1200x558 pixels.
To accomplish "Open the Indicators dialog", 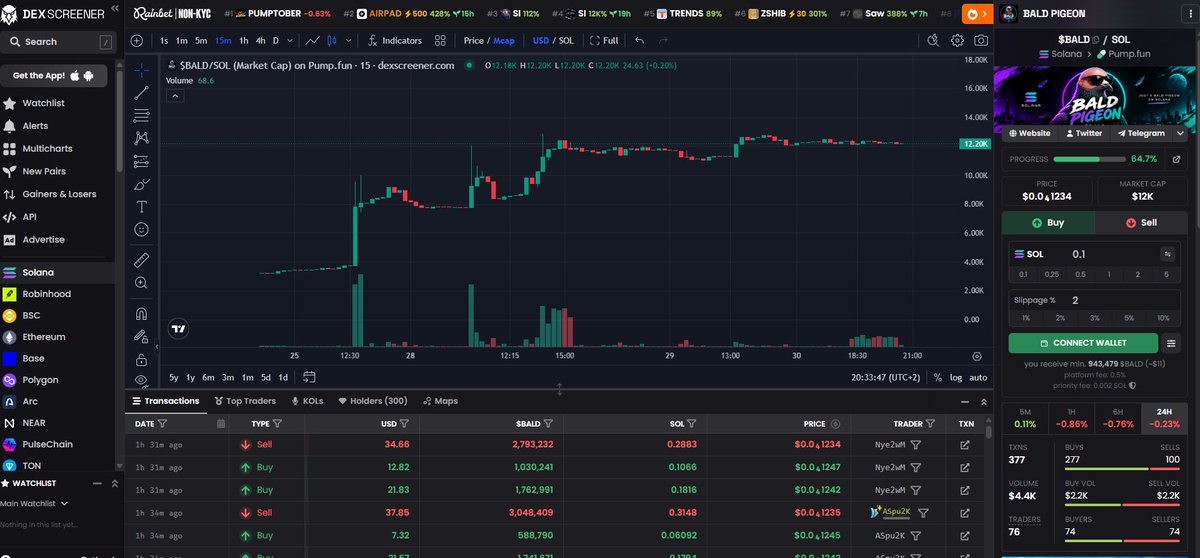I will click(x=394, y=41).
